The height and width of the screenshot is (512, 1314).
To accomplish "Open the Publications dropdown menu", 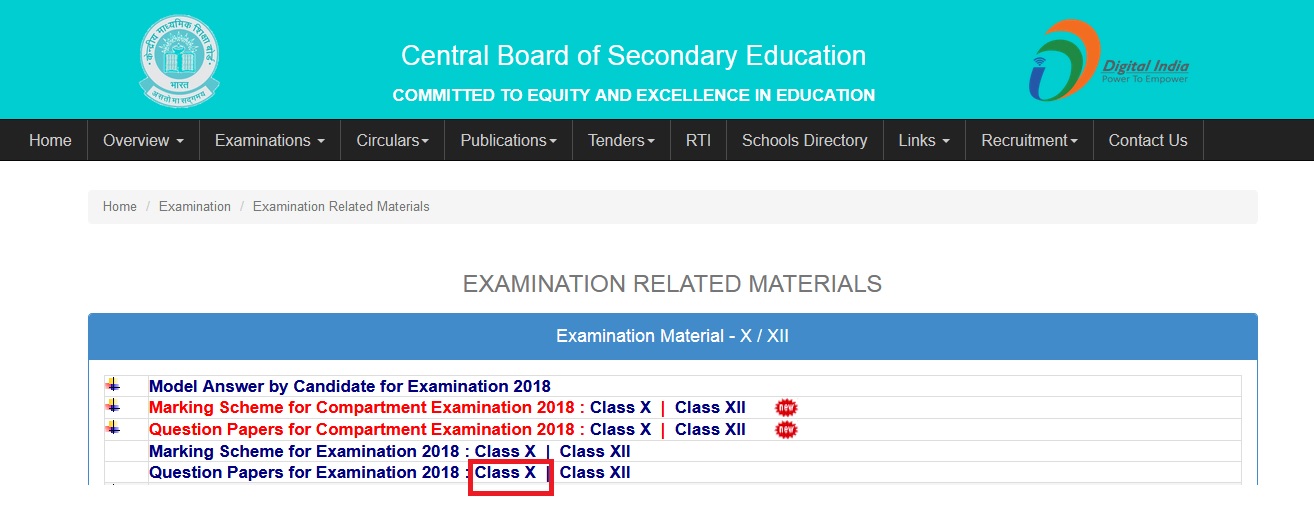I will [508, 140].
